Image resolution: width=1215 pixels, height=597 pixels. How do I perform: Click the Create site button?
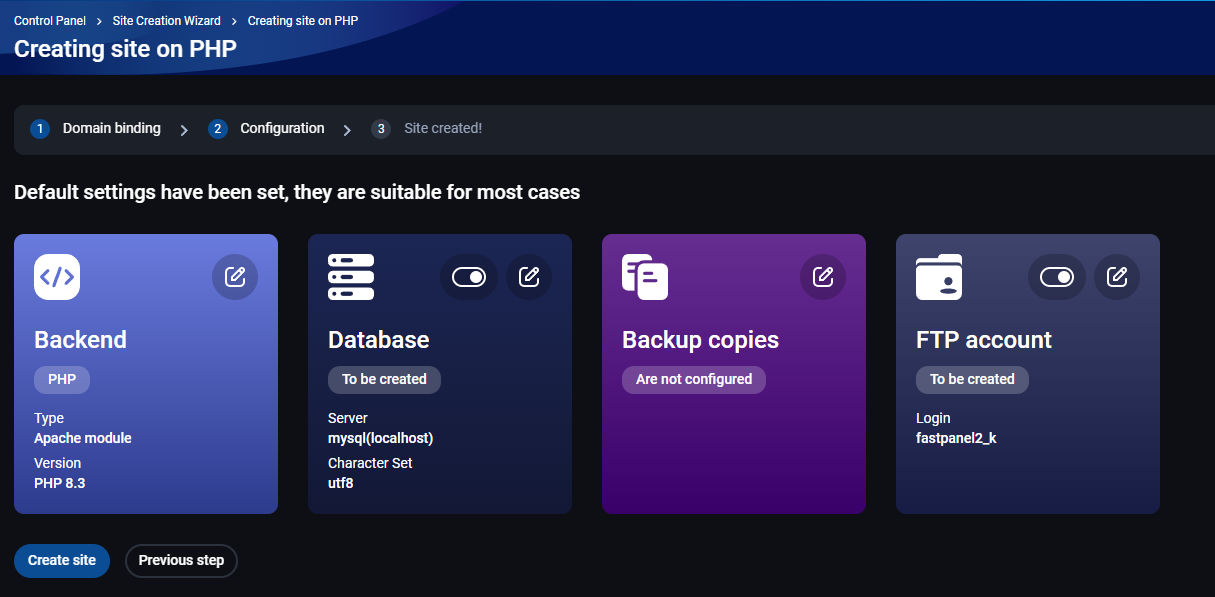tap(62, 560)
